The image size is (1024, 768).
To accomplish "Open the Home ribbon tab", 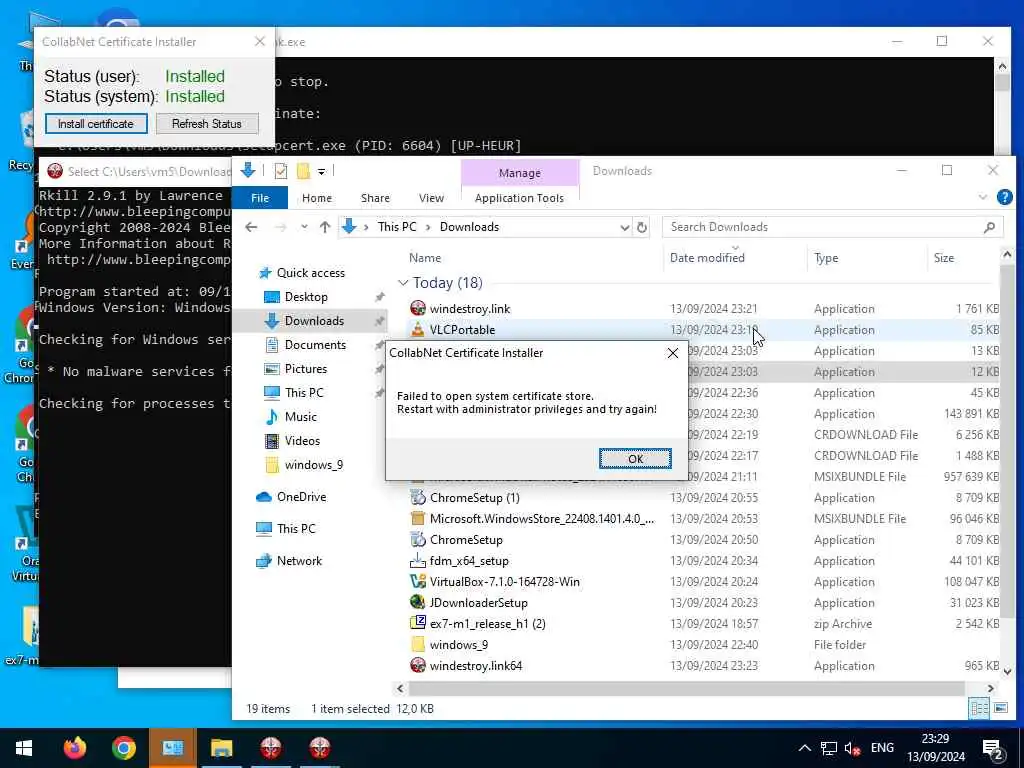I will 317,198.
